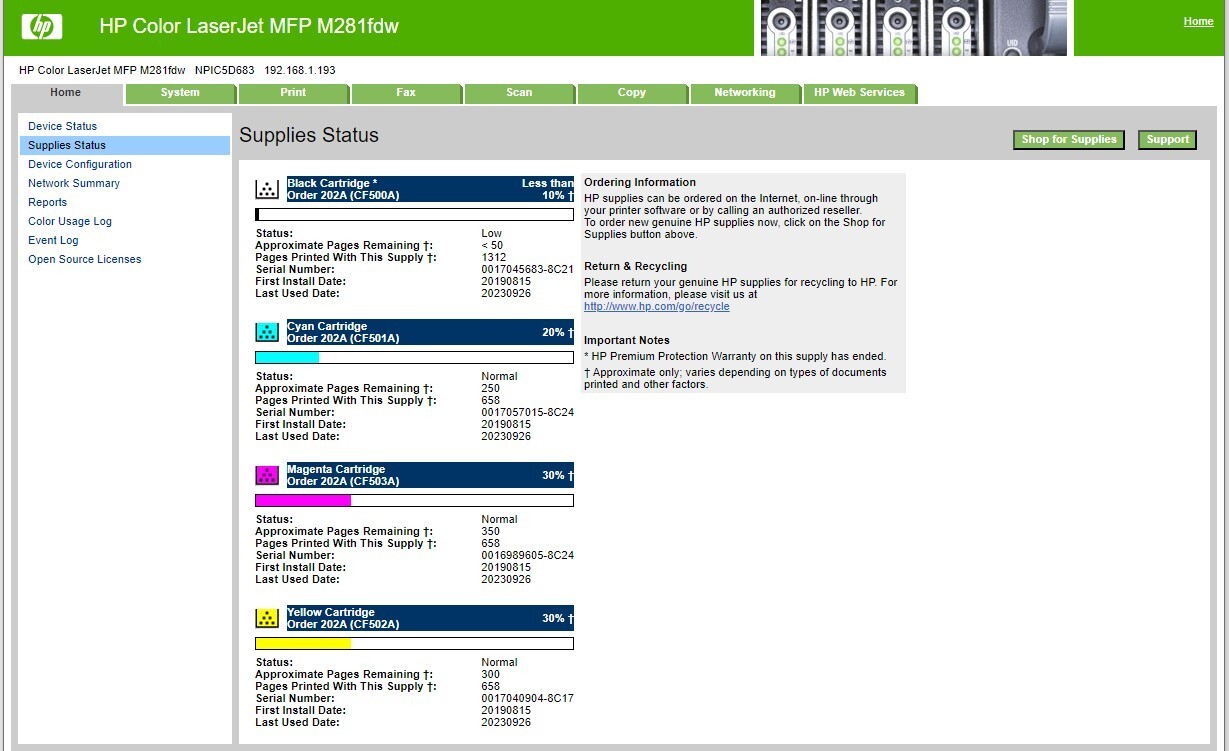Click the cyan cartridge toner icon
This screenshot has height=751, width=1229.
[x=267, y=332]
